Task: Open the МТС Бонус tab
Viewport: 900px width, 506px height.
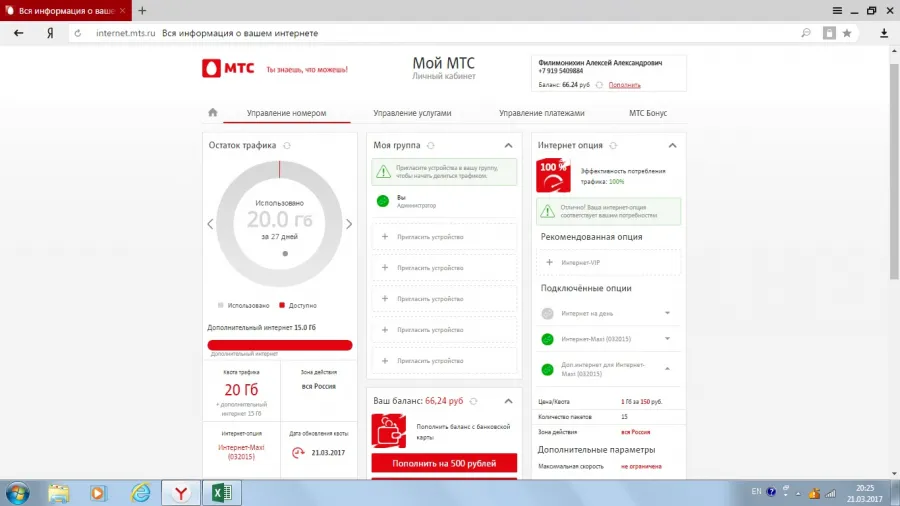Action: tap(648, 113)
